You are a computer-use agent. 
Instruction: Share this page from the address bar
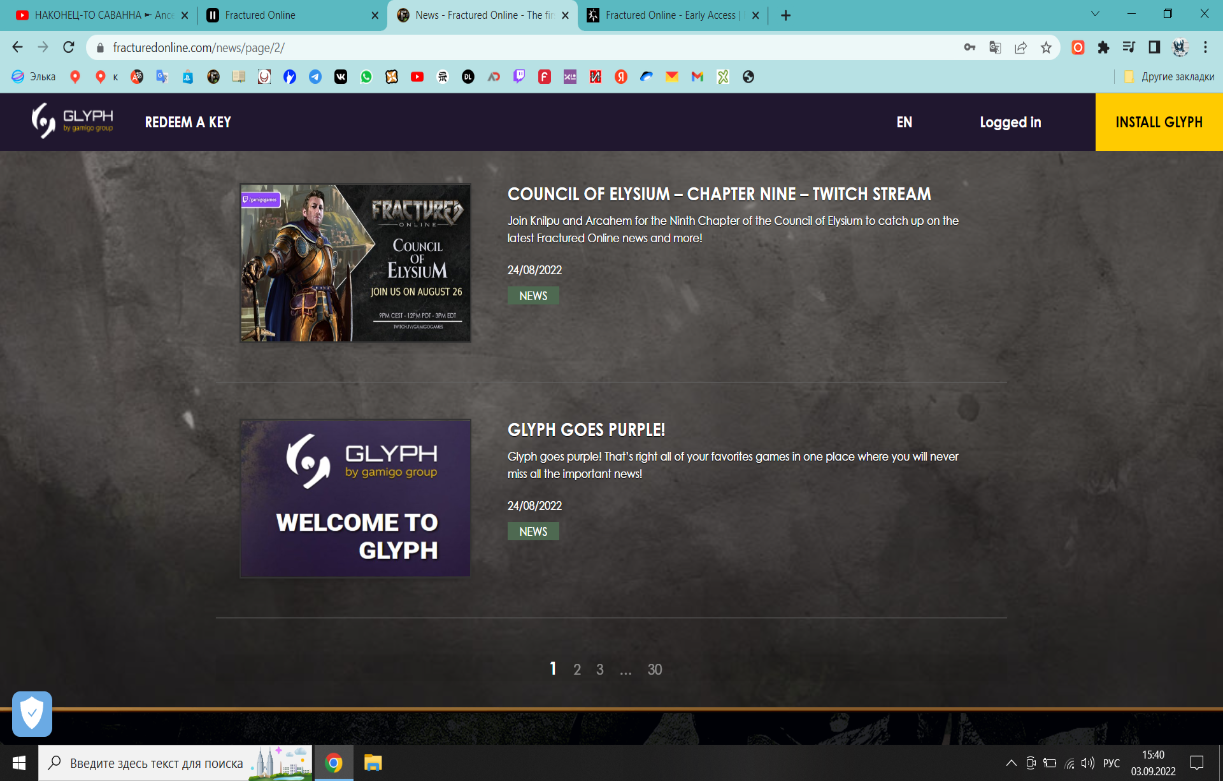(1021, 47)
